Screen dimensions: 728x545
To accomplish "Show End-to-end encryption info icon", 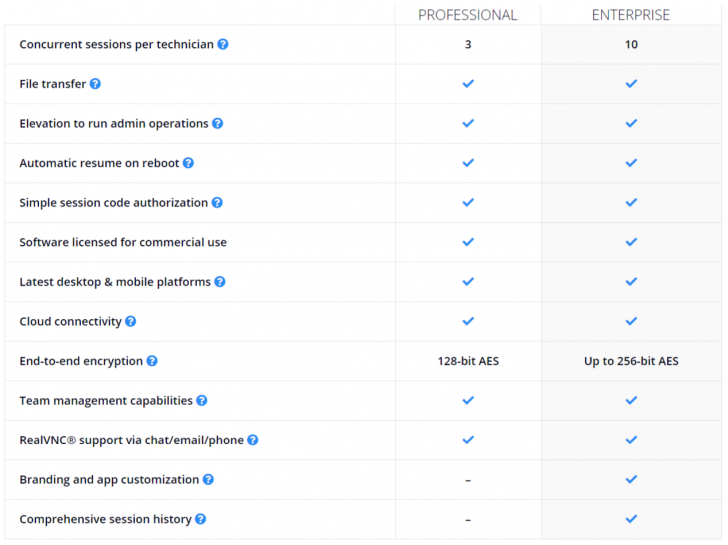I will pos(152,361).
